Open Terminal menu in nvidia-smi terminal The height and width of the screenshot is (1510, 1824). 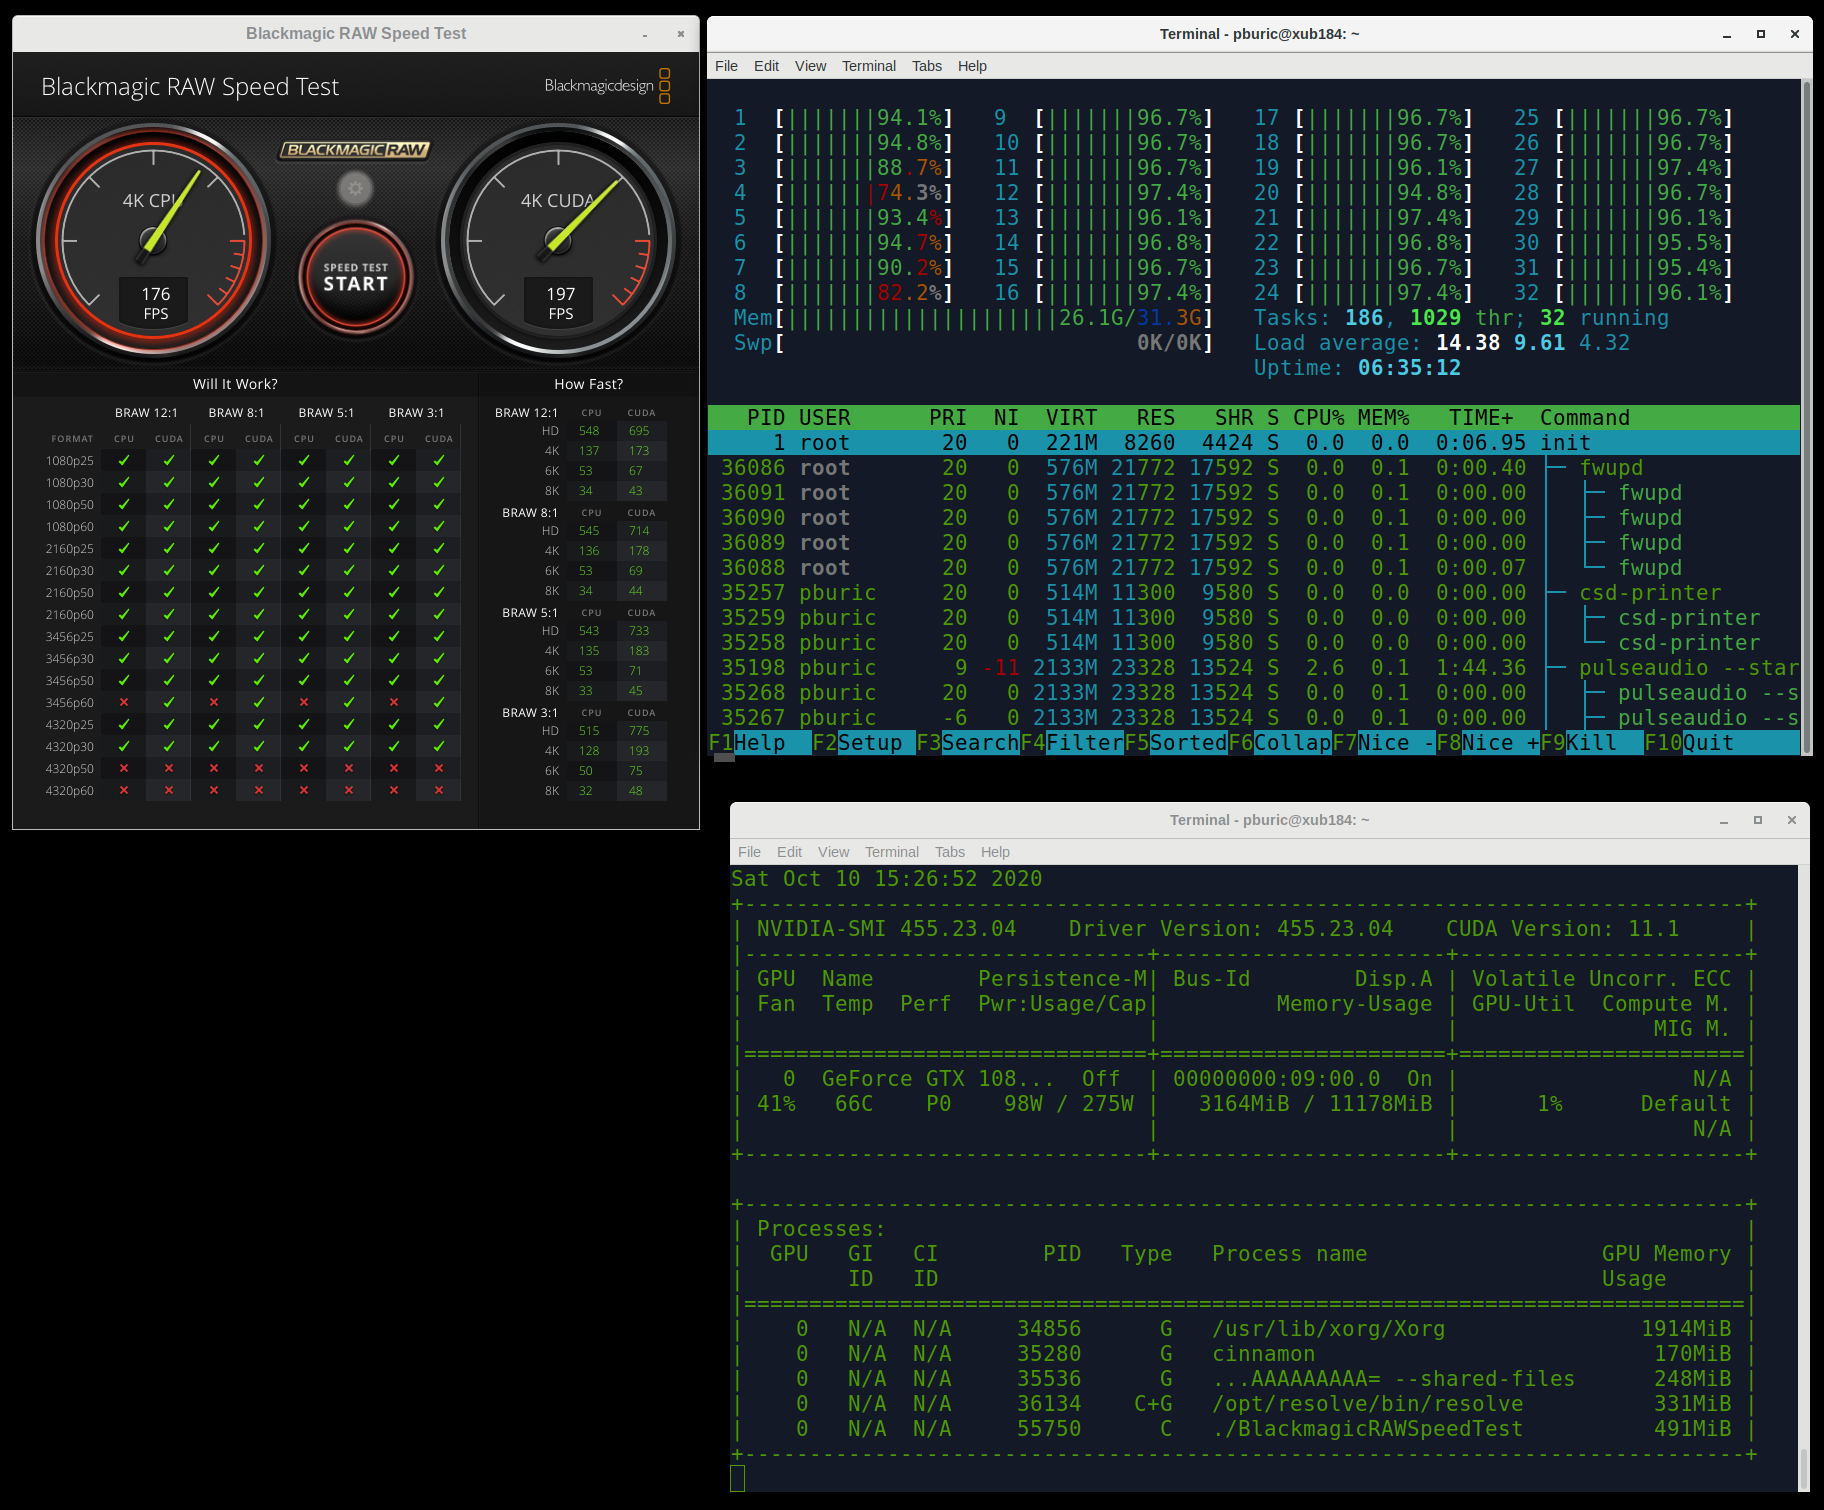tap(891, 852)
